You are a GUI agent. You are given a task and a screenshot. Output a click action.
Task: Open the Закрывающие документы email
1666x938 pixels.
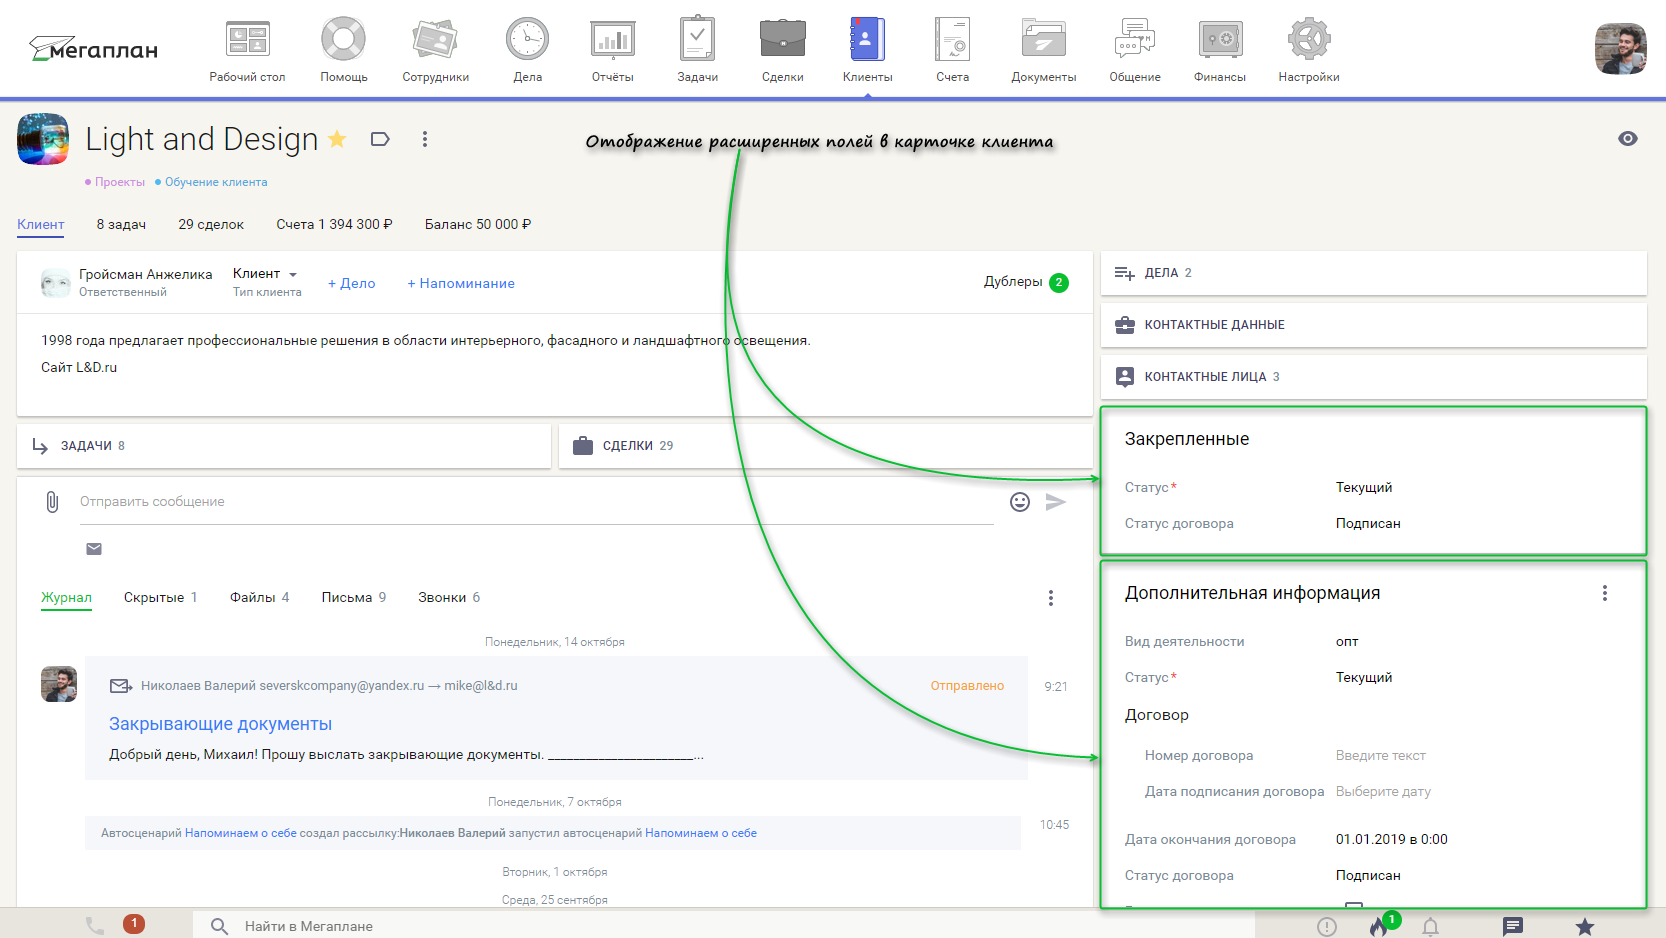[x=220, y=724]
